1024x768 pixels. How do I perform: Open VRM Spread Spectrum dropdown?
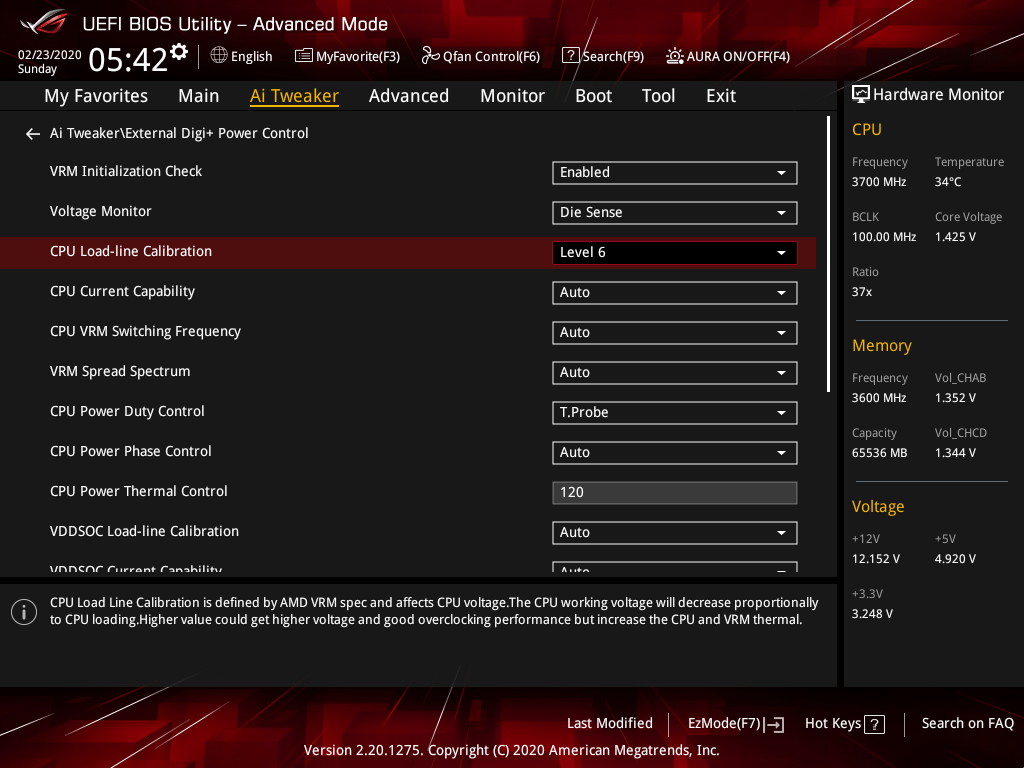point(675,372)
